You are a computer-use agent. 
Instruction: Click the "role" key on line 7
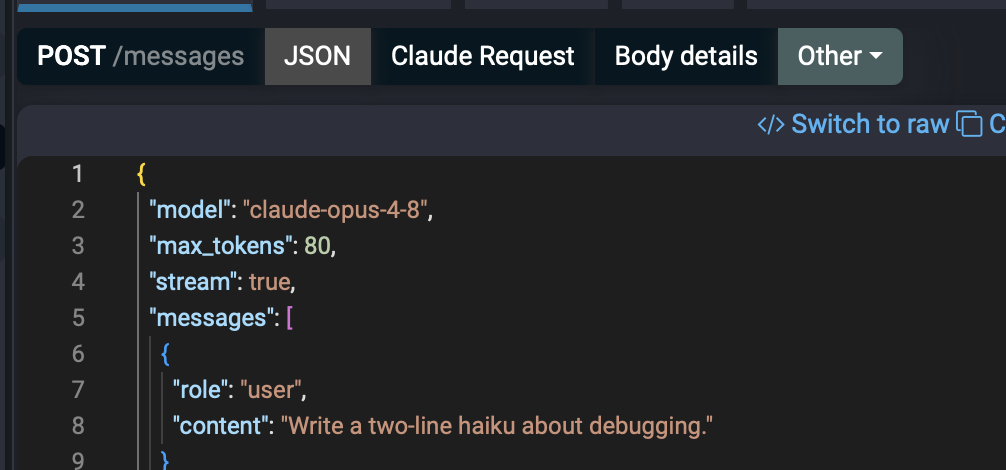200,389
